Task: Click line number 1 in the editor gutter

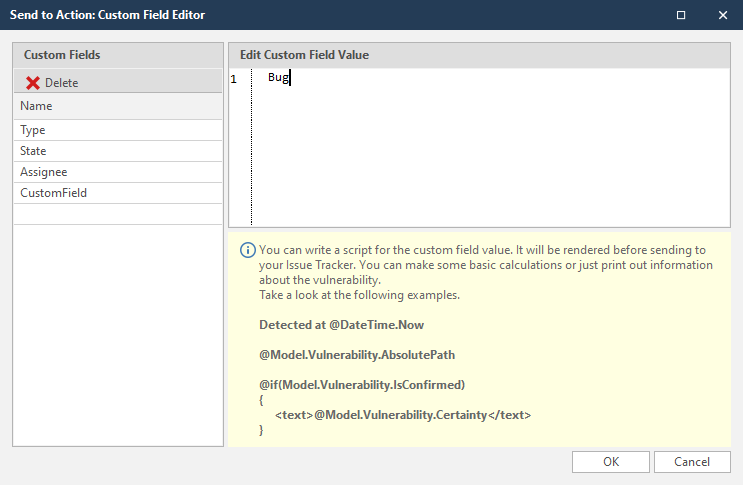Action: point(234,78)
